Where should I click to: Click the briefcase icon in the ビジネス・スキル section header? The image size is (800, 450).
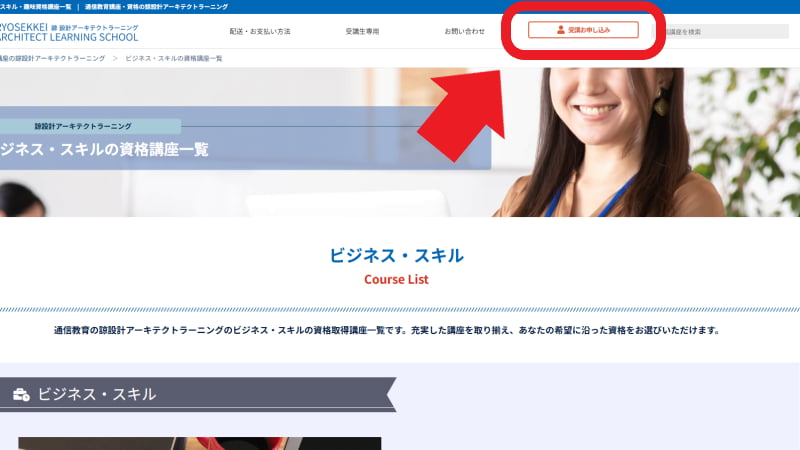click(x=21, y=394)
